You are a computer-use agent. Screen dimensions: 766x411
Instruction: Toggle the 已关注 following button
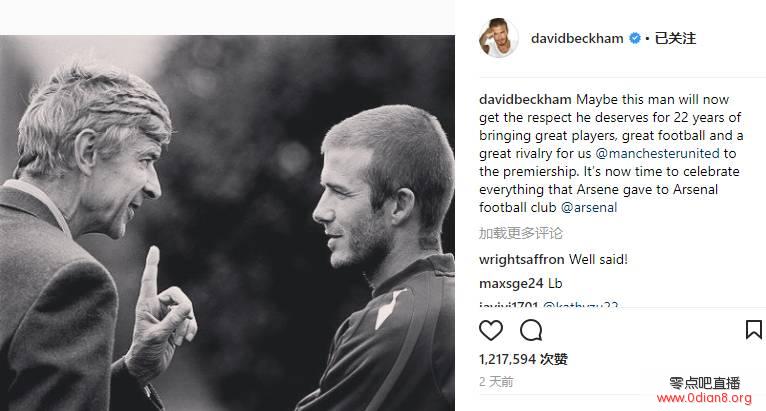pos(675,38)
